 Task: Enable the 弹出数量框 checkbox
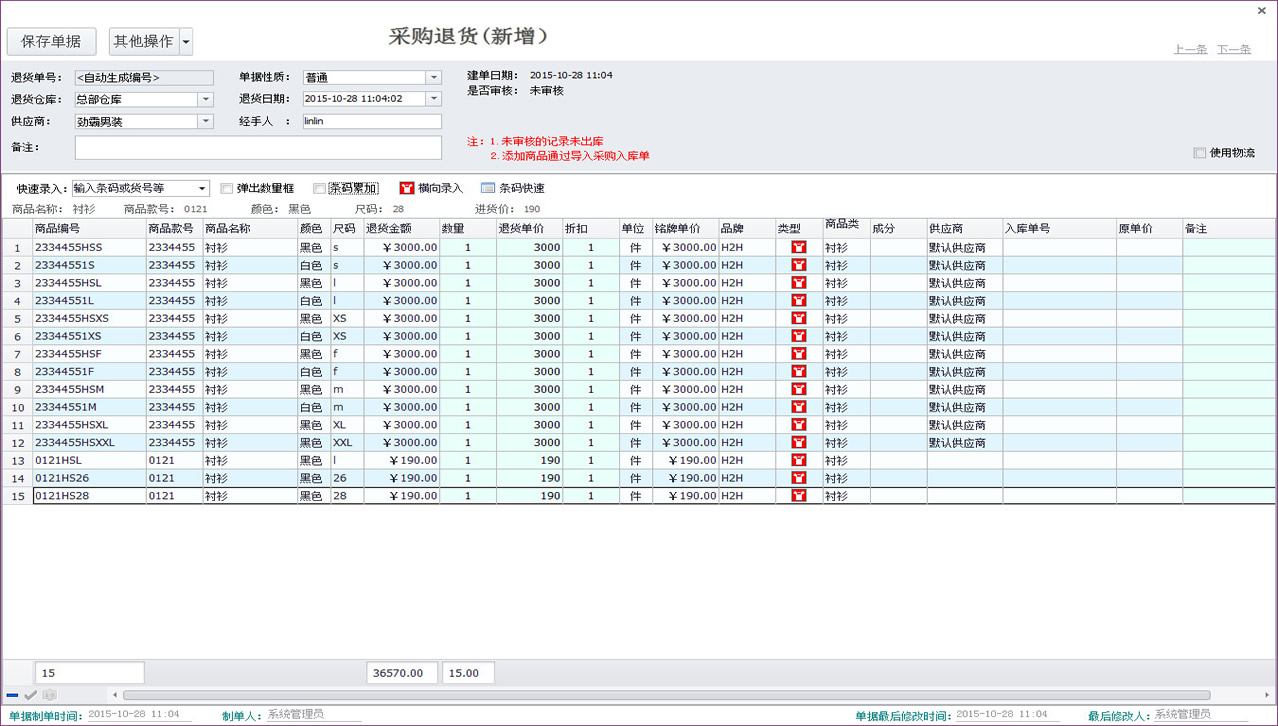point(227,189)
